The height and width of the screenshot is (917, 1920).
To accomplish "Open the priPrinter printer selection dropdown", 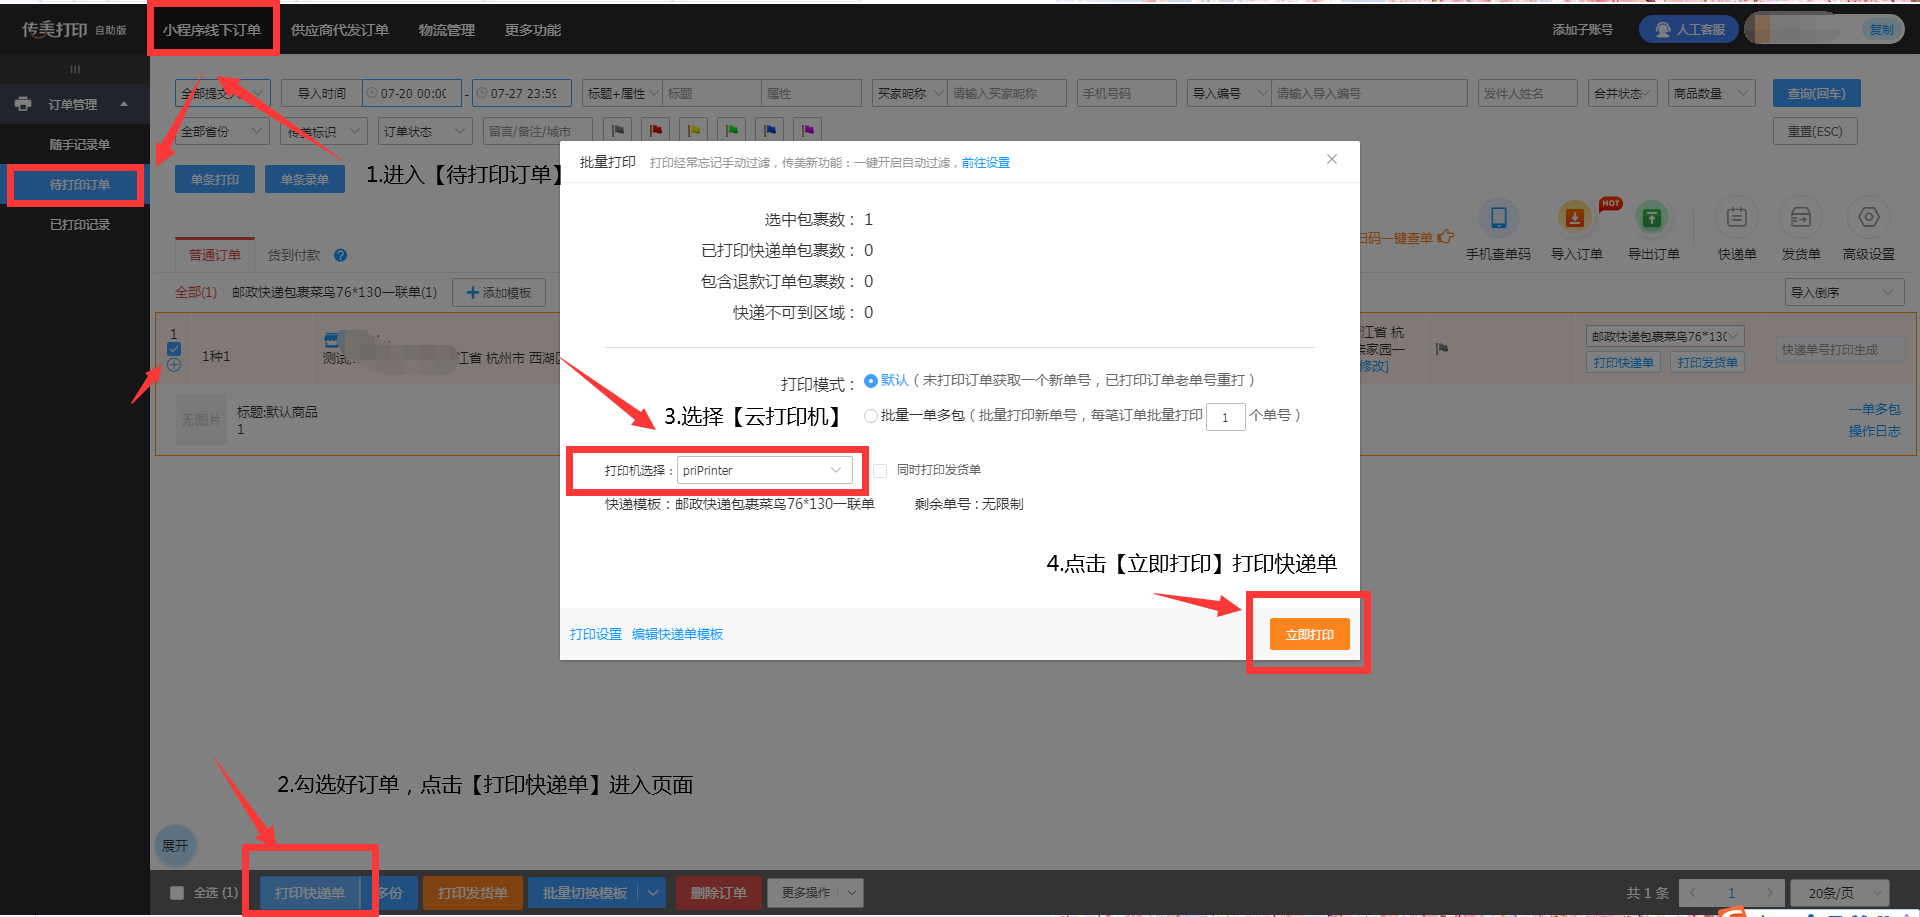I will [764, 471].
